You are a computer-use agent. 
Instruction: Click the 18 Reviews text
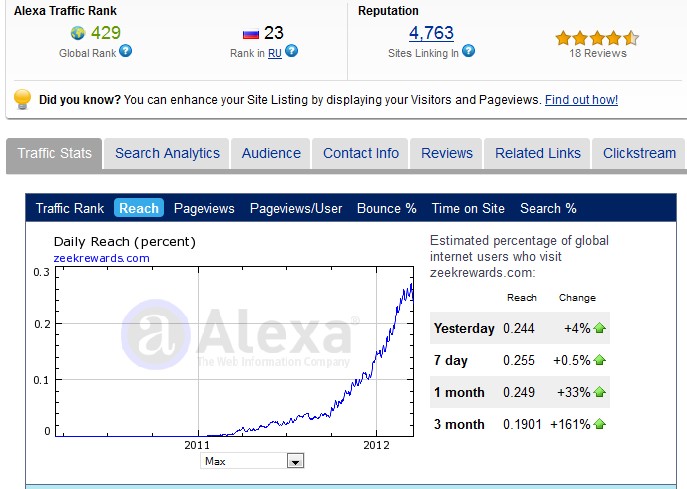coord(598,53)
